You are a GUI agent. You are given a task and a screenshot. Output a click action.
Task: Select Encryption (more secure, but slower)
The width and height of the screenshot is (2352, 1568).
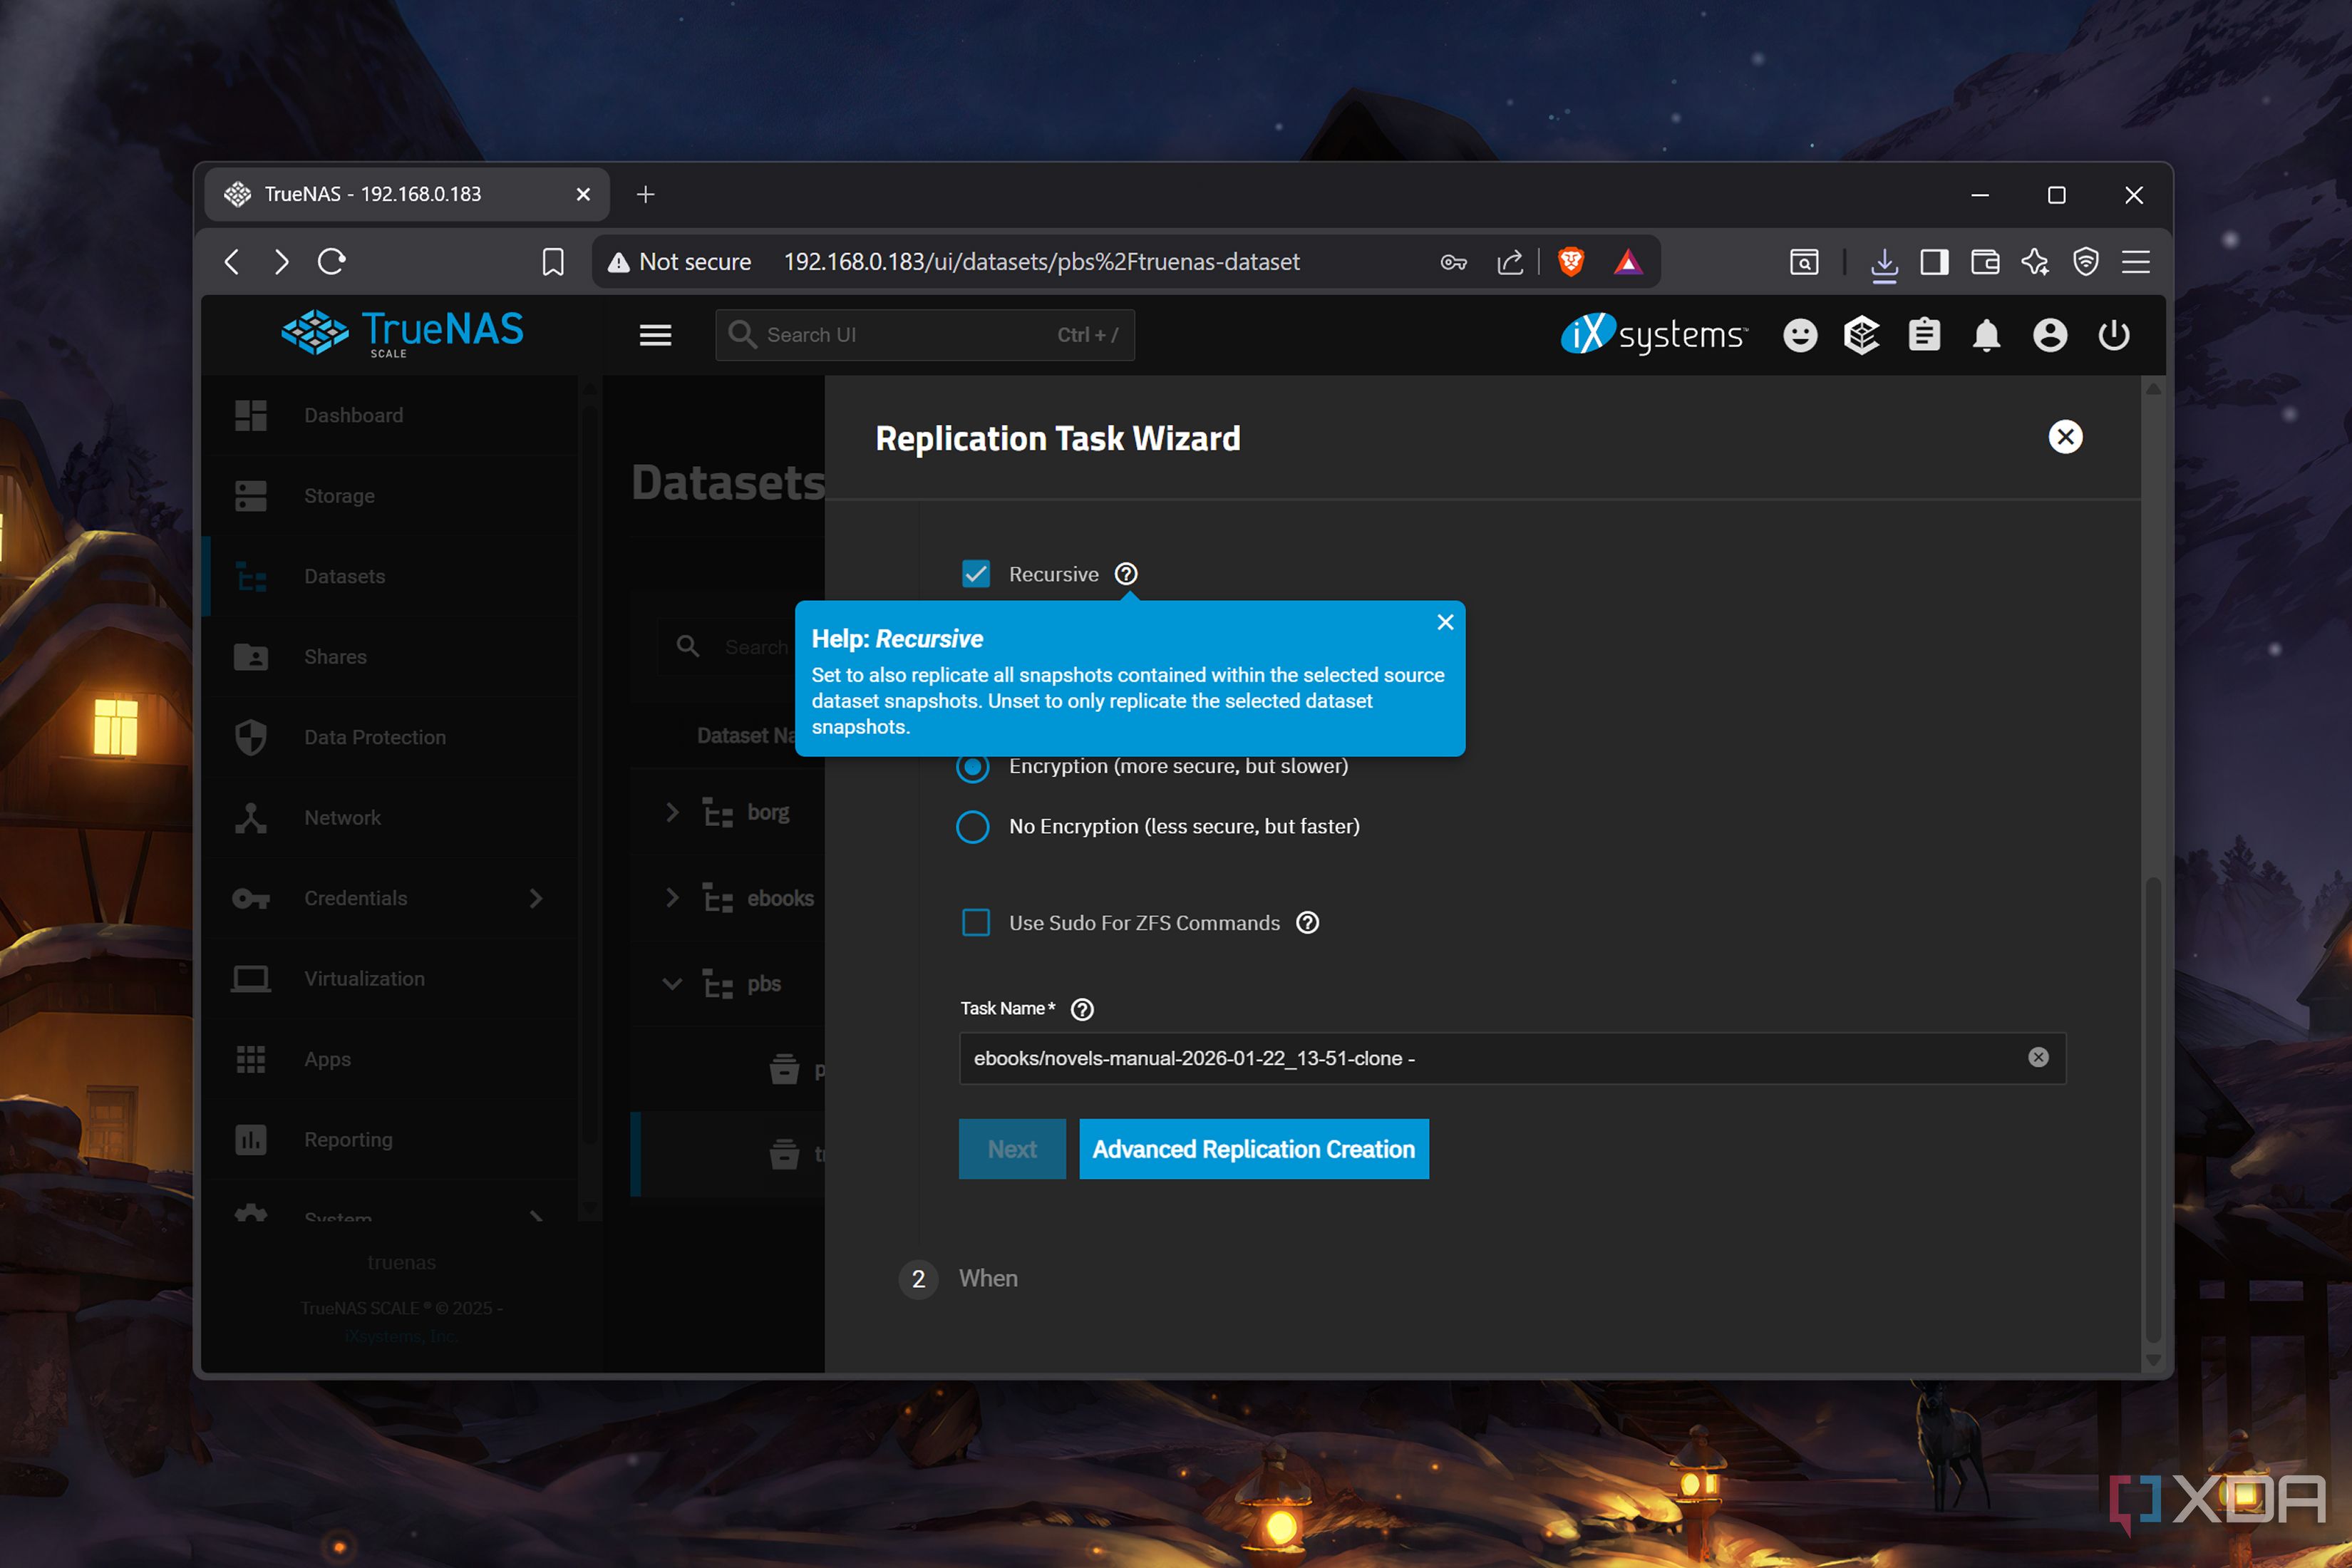point(973,767)
